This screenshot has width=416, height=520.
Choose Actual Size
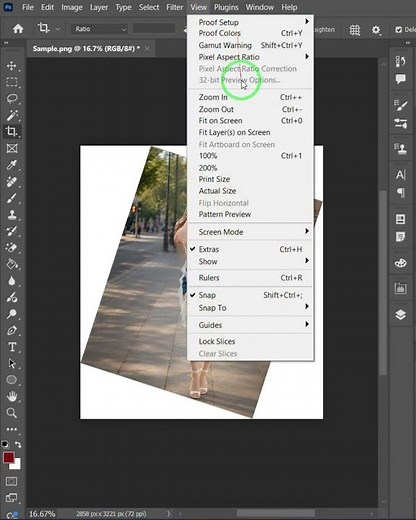[x=250, y=191]
